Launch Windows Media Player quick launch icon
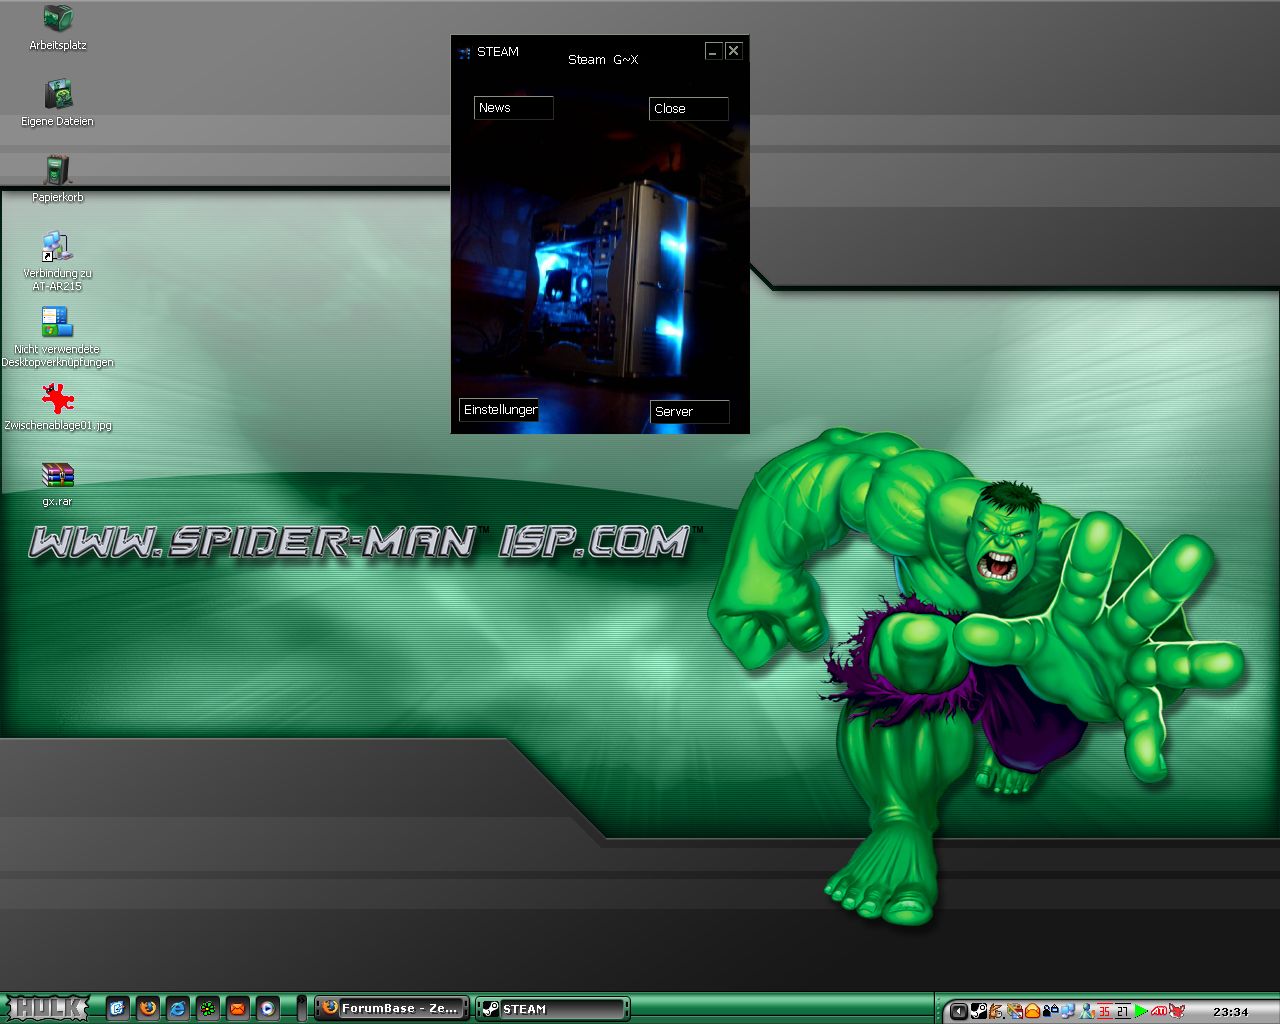Screen dimensions: 1280x1024 tap(267, 1009)
